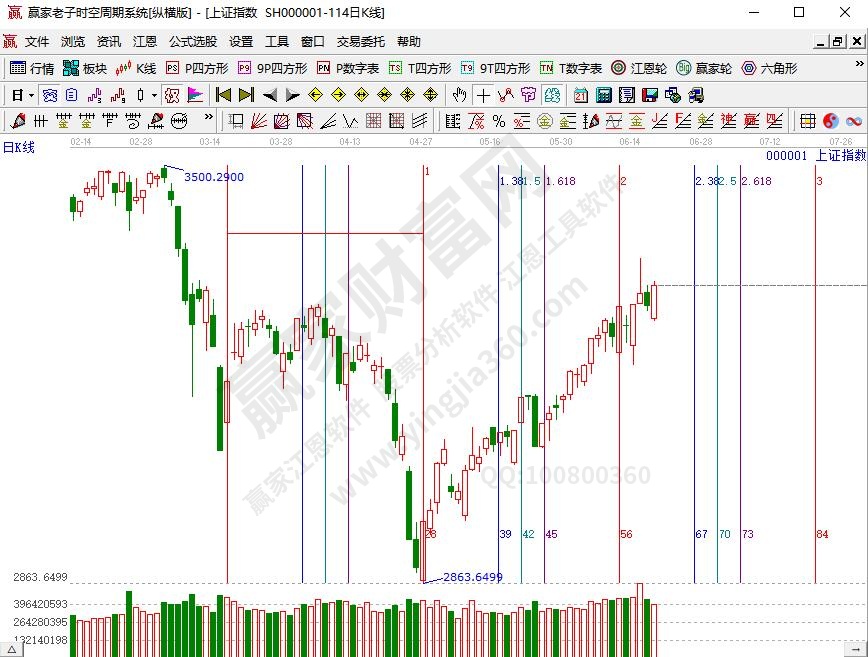Click the yin-yang taiji icon
The height and width of the screenshot is (657, 868).
tap(830, 121)
